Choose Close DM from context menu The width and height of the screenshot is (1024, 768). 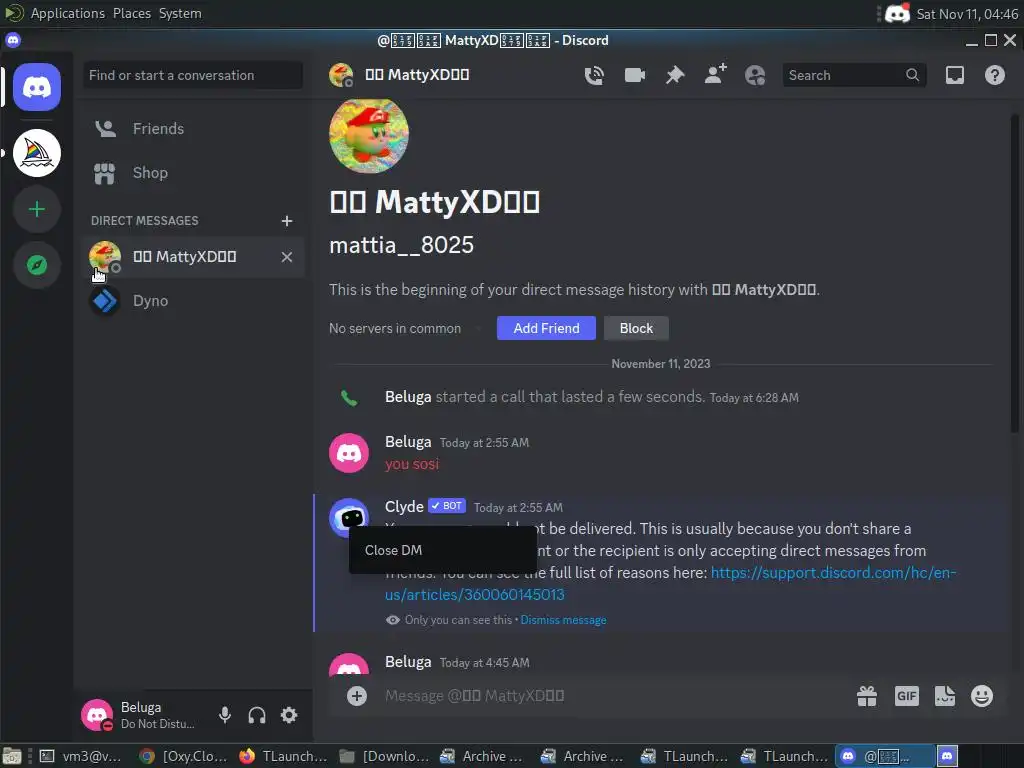tap(442, 550)
